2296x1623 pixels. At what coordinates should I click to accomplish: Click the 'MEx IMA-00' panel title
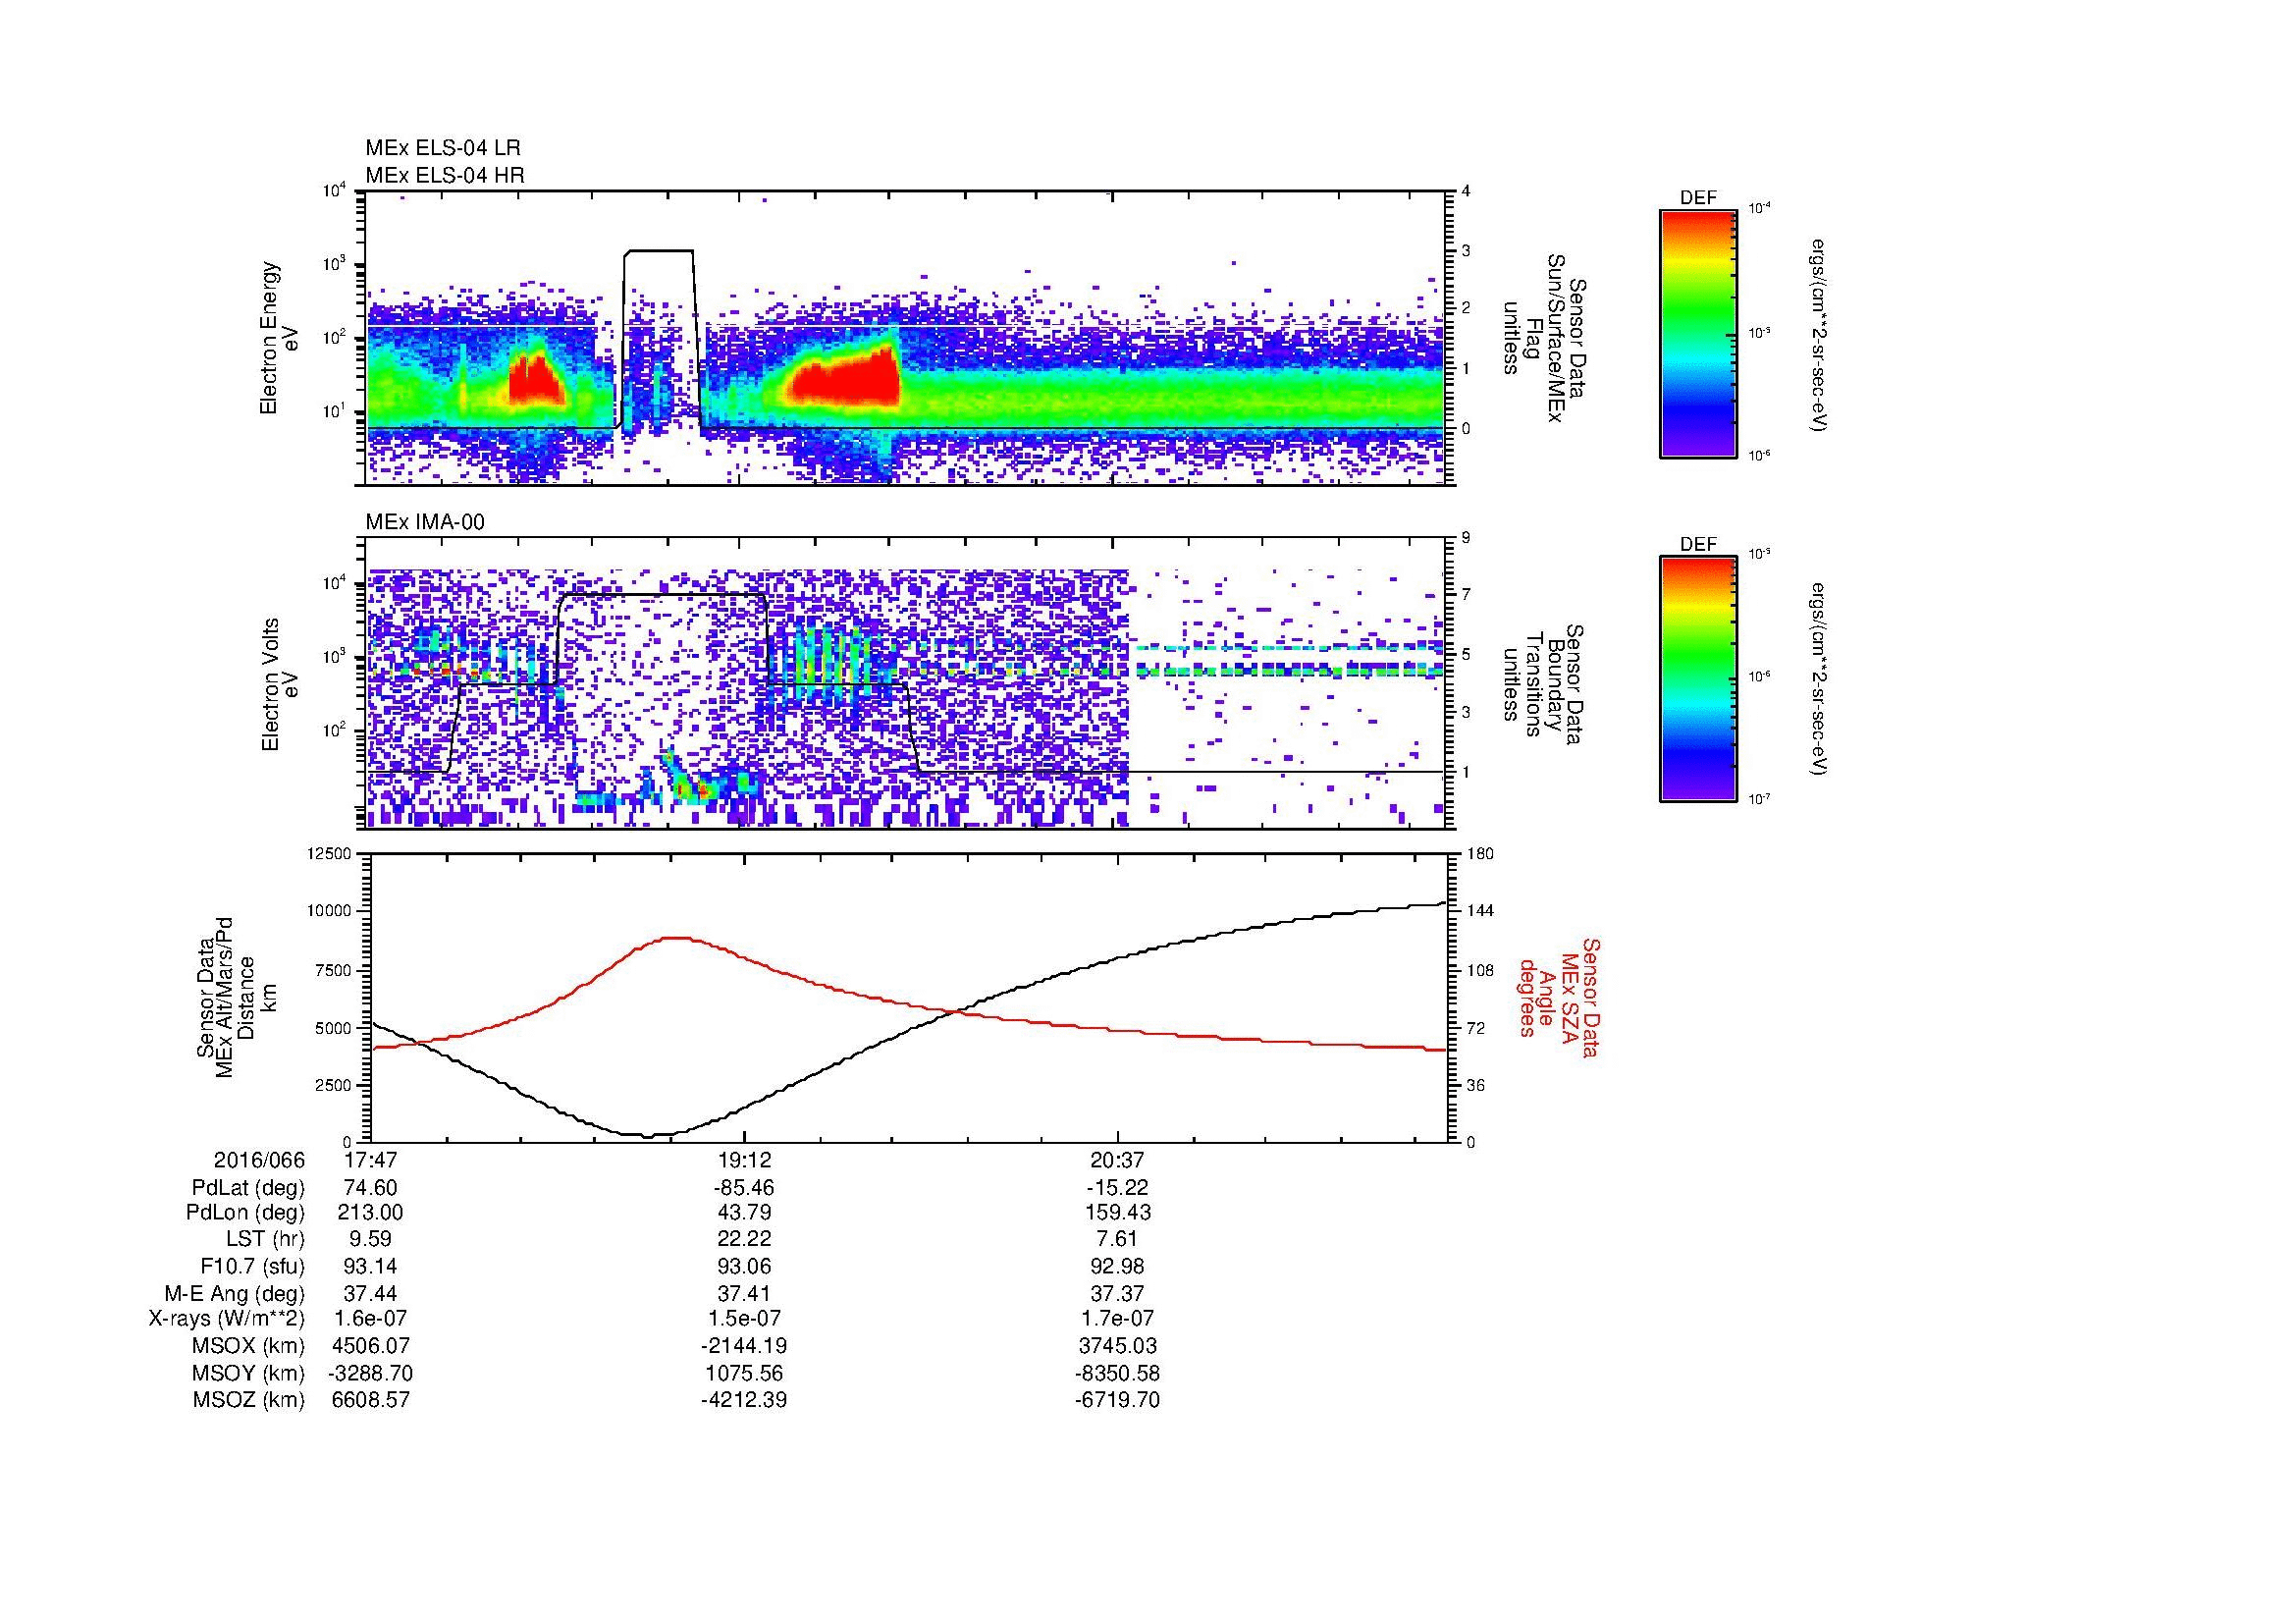tap(425, 522)
